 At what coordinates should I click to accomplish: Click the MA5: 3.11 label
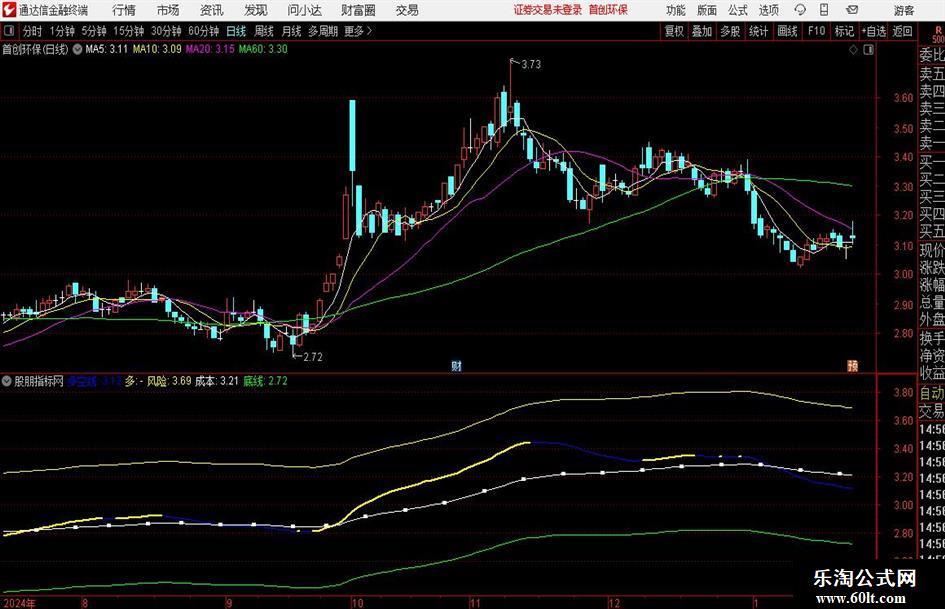click(107, 49)
